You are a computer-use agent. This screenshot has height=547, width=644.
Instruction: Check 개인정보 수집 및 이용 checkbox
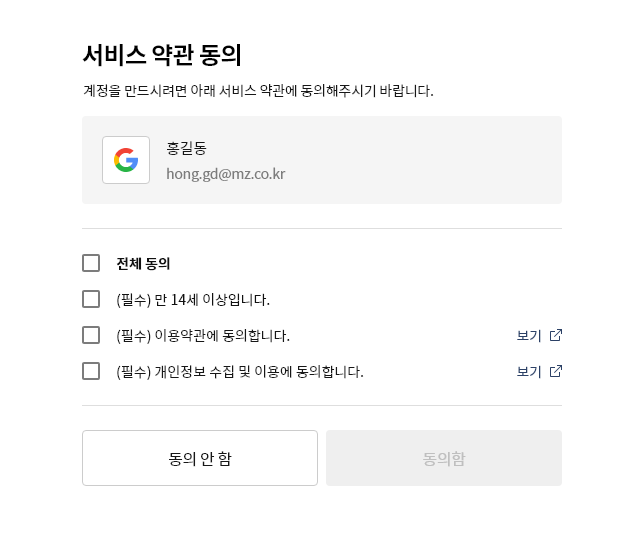click(91, 371)
